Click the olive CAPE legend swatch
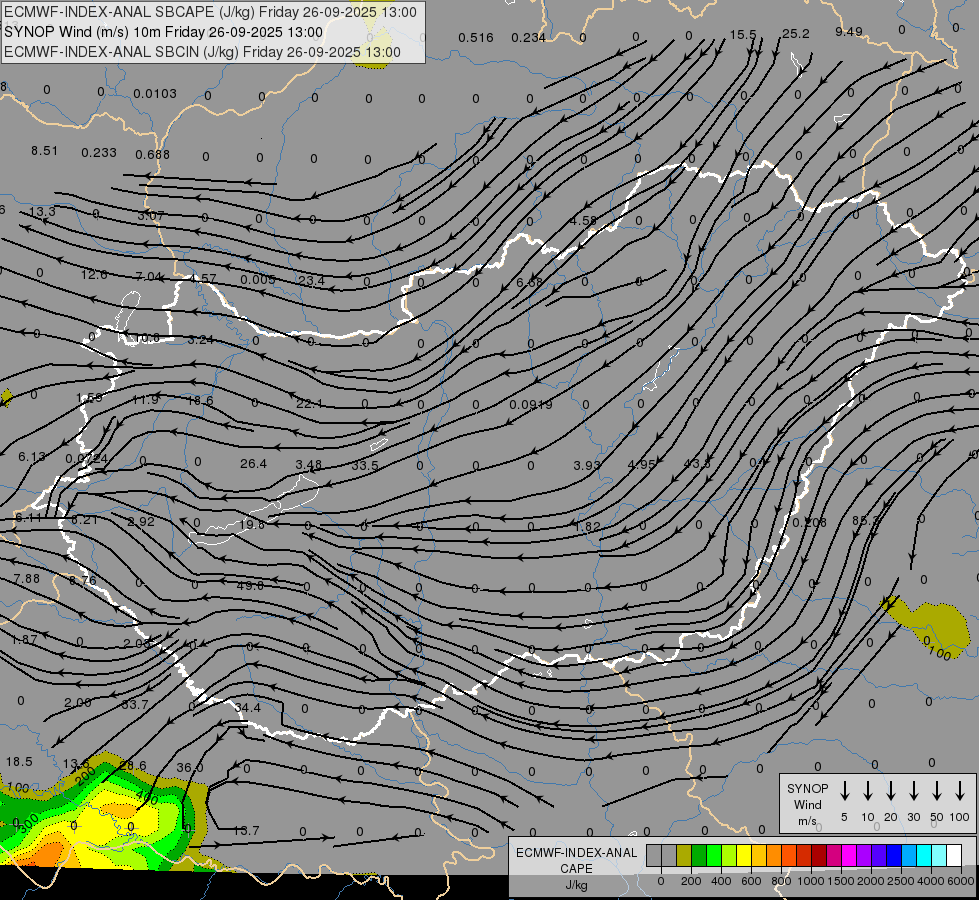 (x=684, y=856)
